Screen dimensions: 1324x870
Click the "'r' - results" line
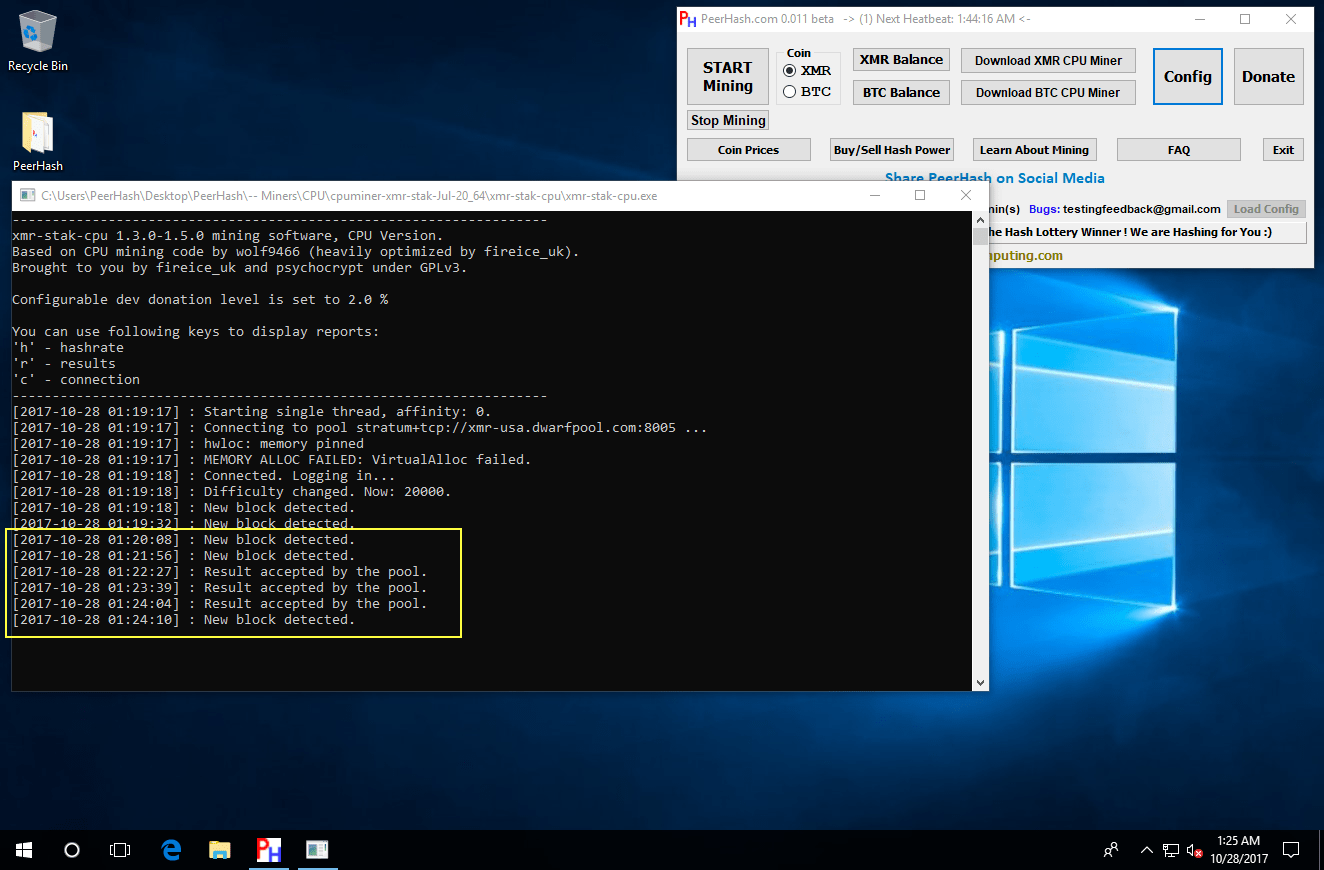[64, 363]
